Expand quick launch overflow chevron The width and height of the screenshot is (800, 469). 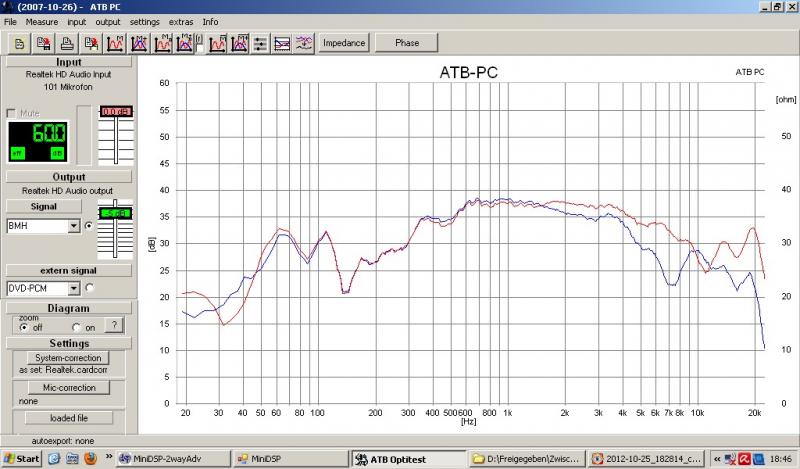(x=109, y=456)
